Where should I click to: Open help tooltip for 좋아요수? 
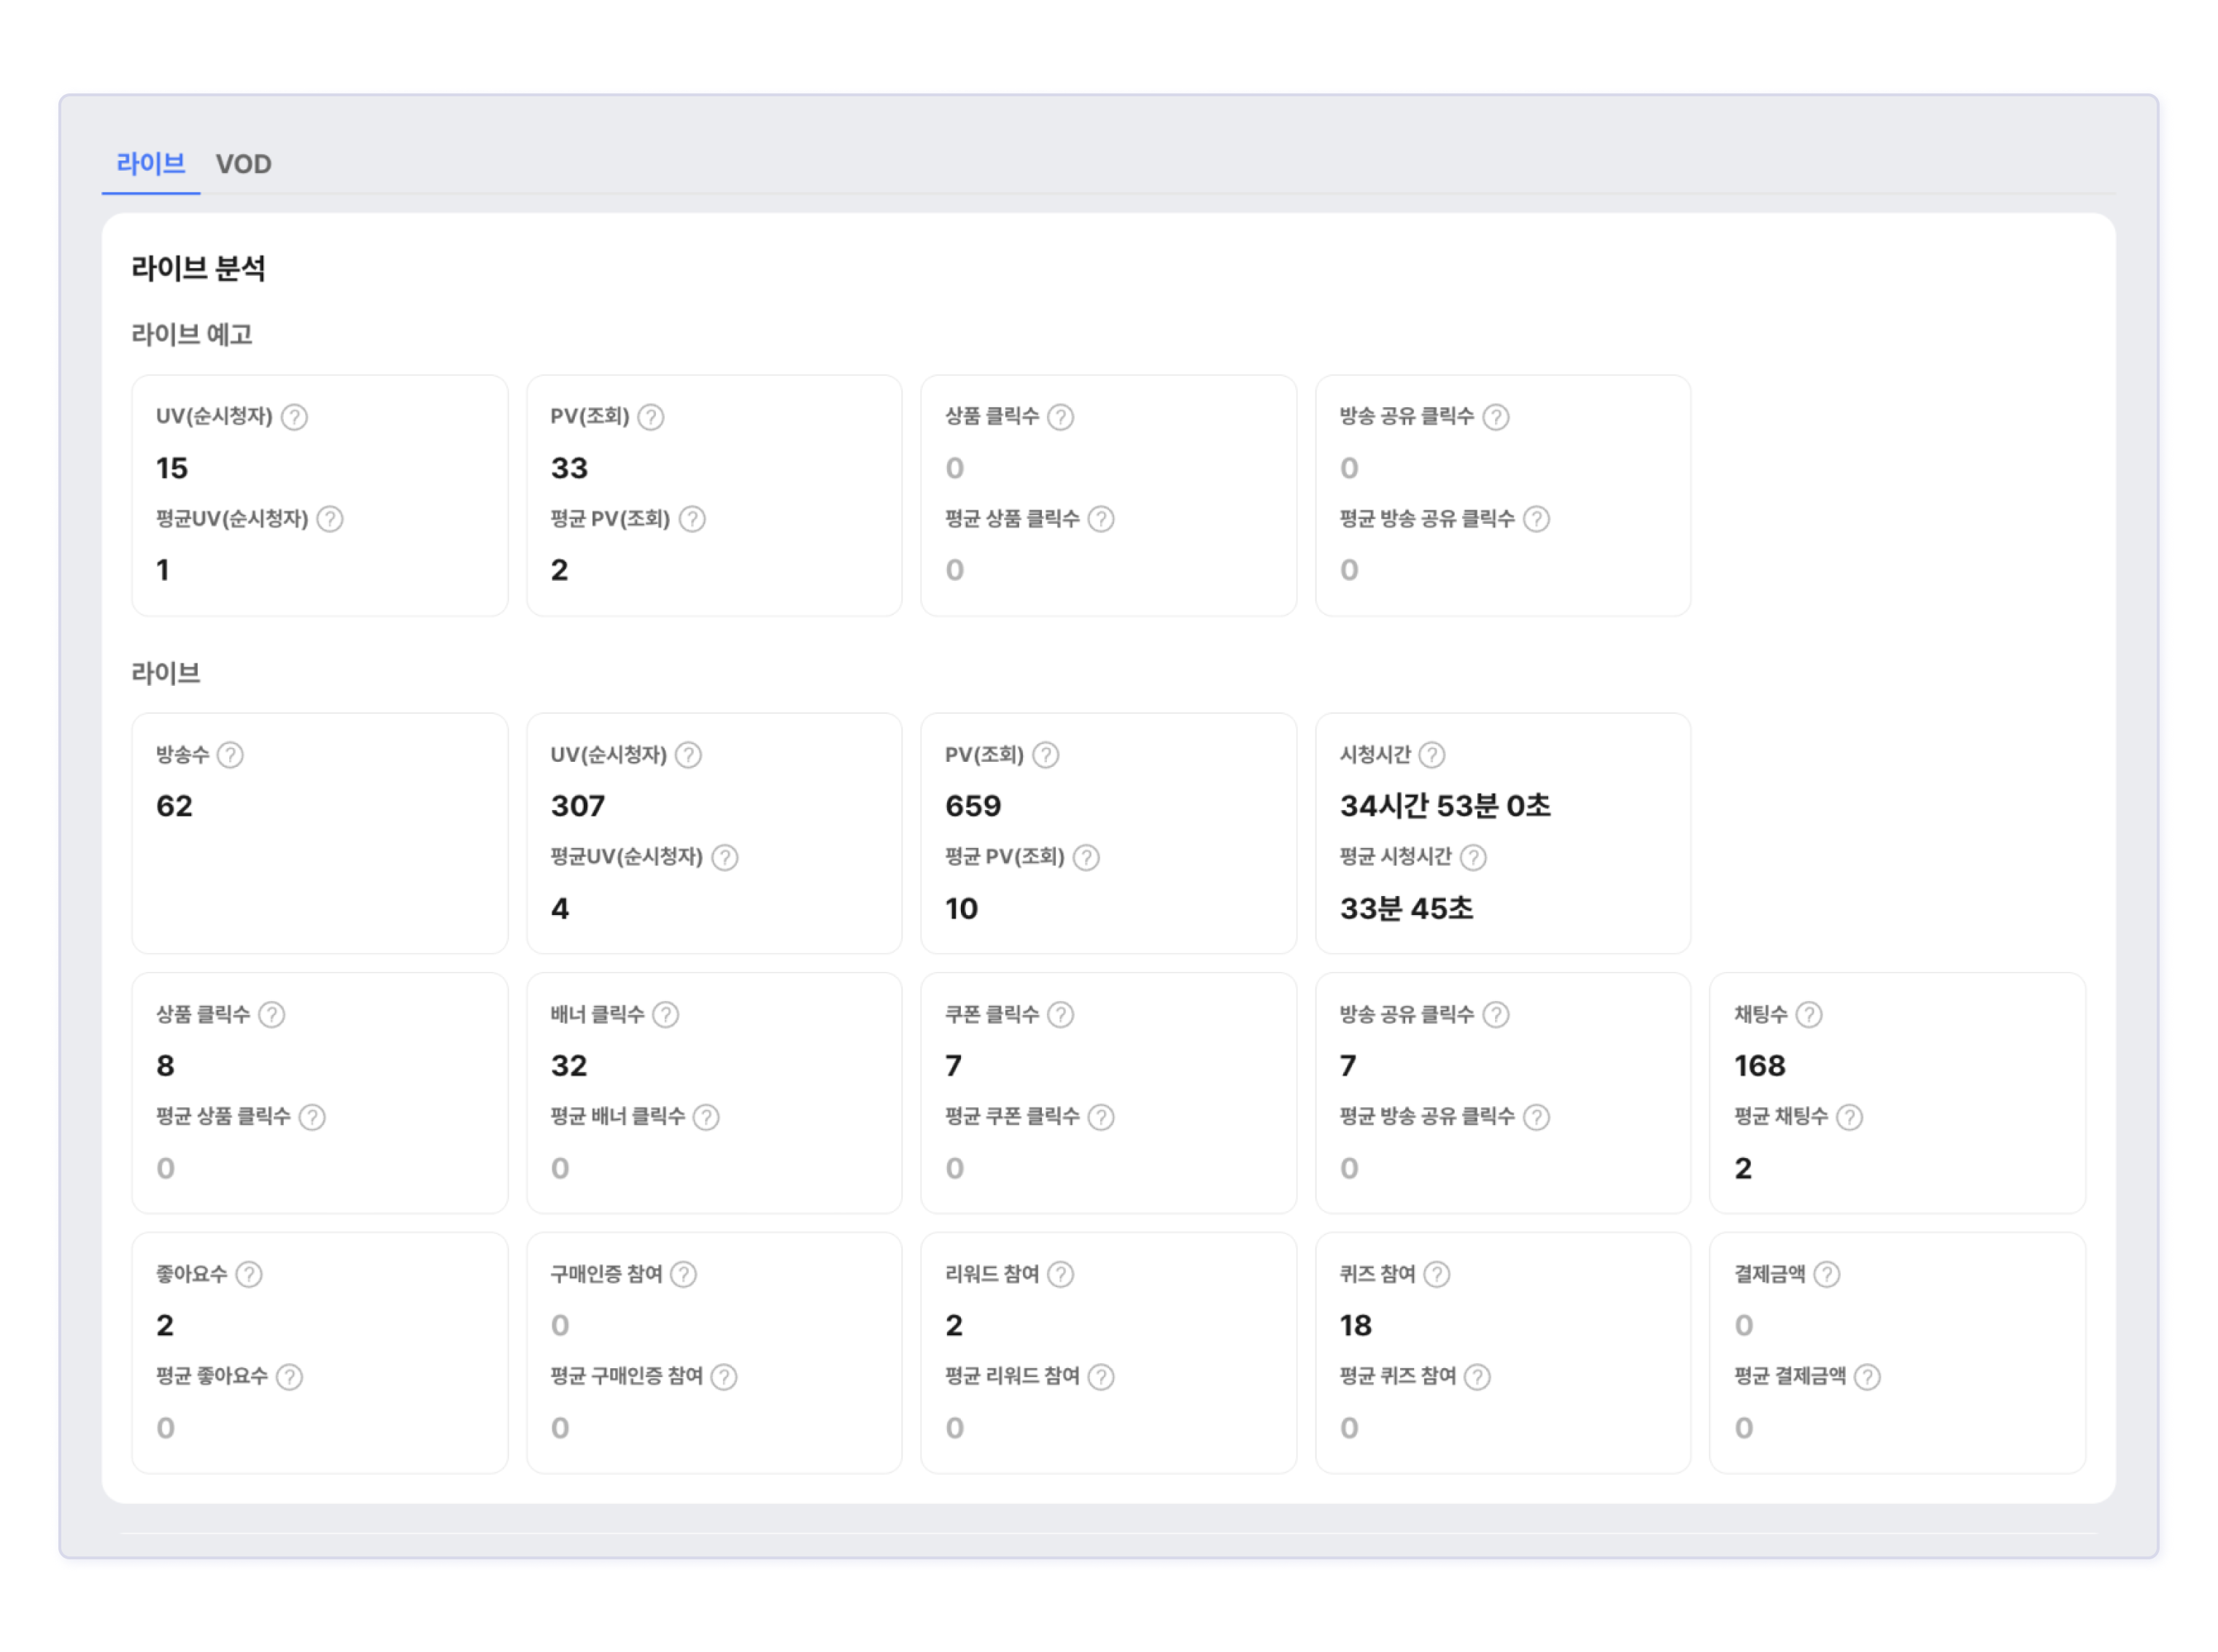tap(249, 1274)
